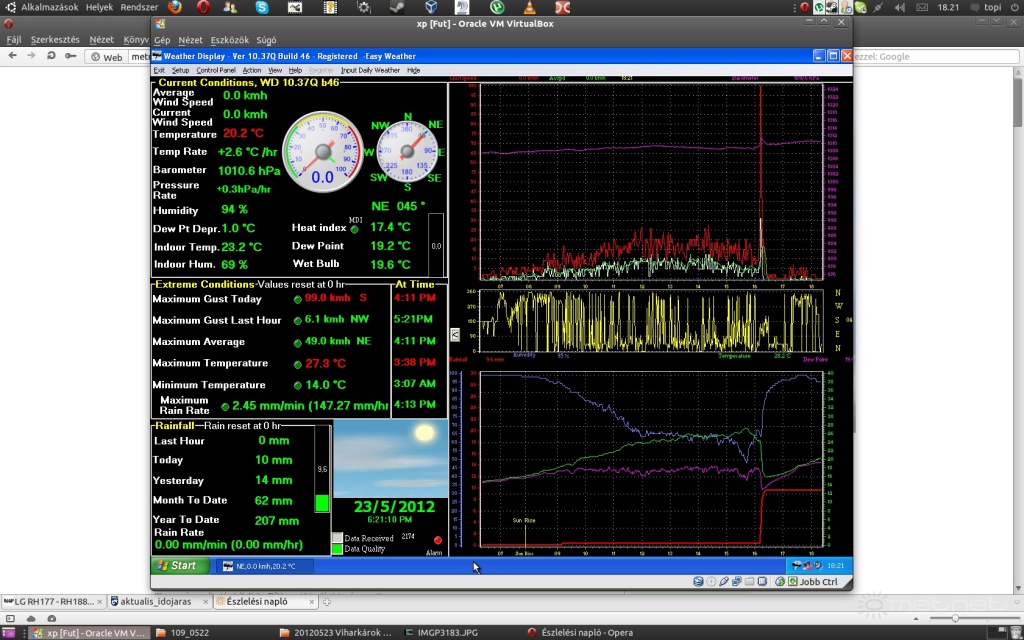Toggle the Maximum Gust Today indicator dot

[297, 299]
